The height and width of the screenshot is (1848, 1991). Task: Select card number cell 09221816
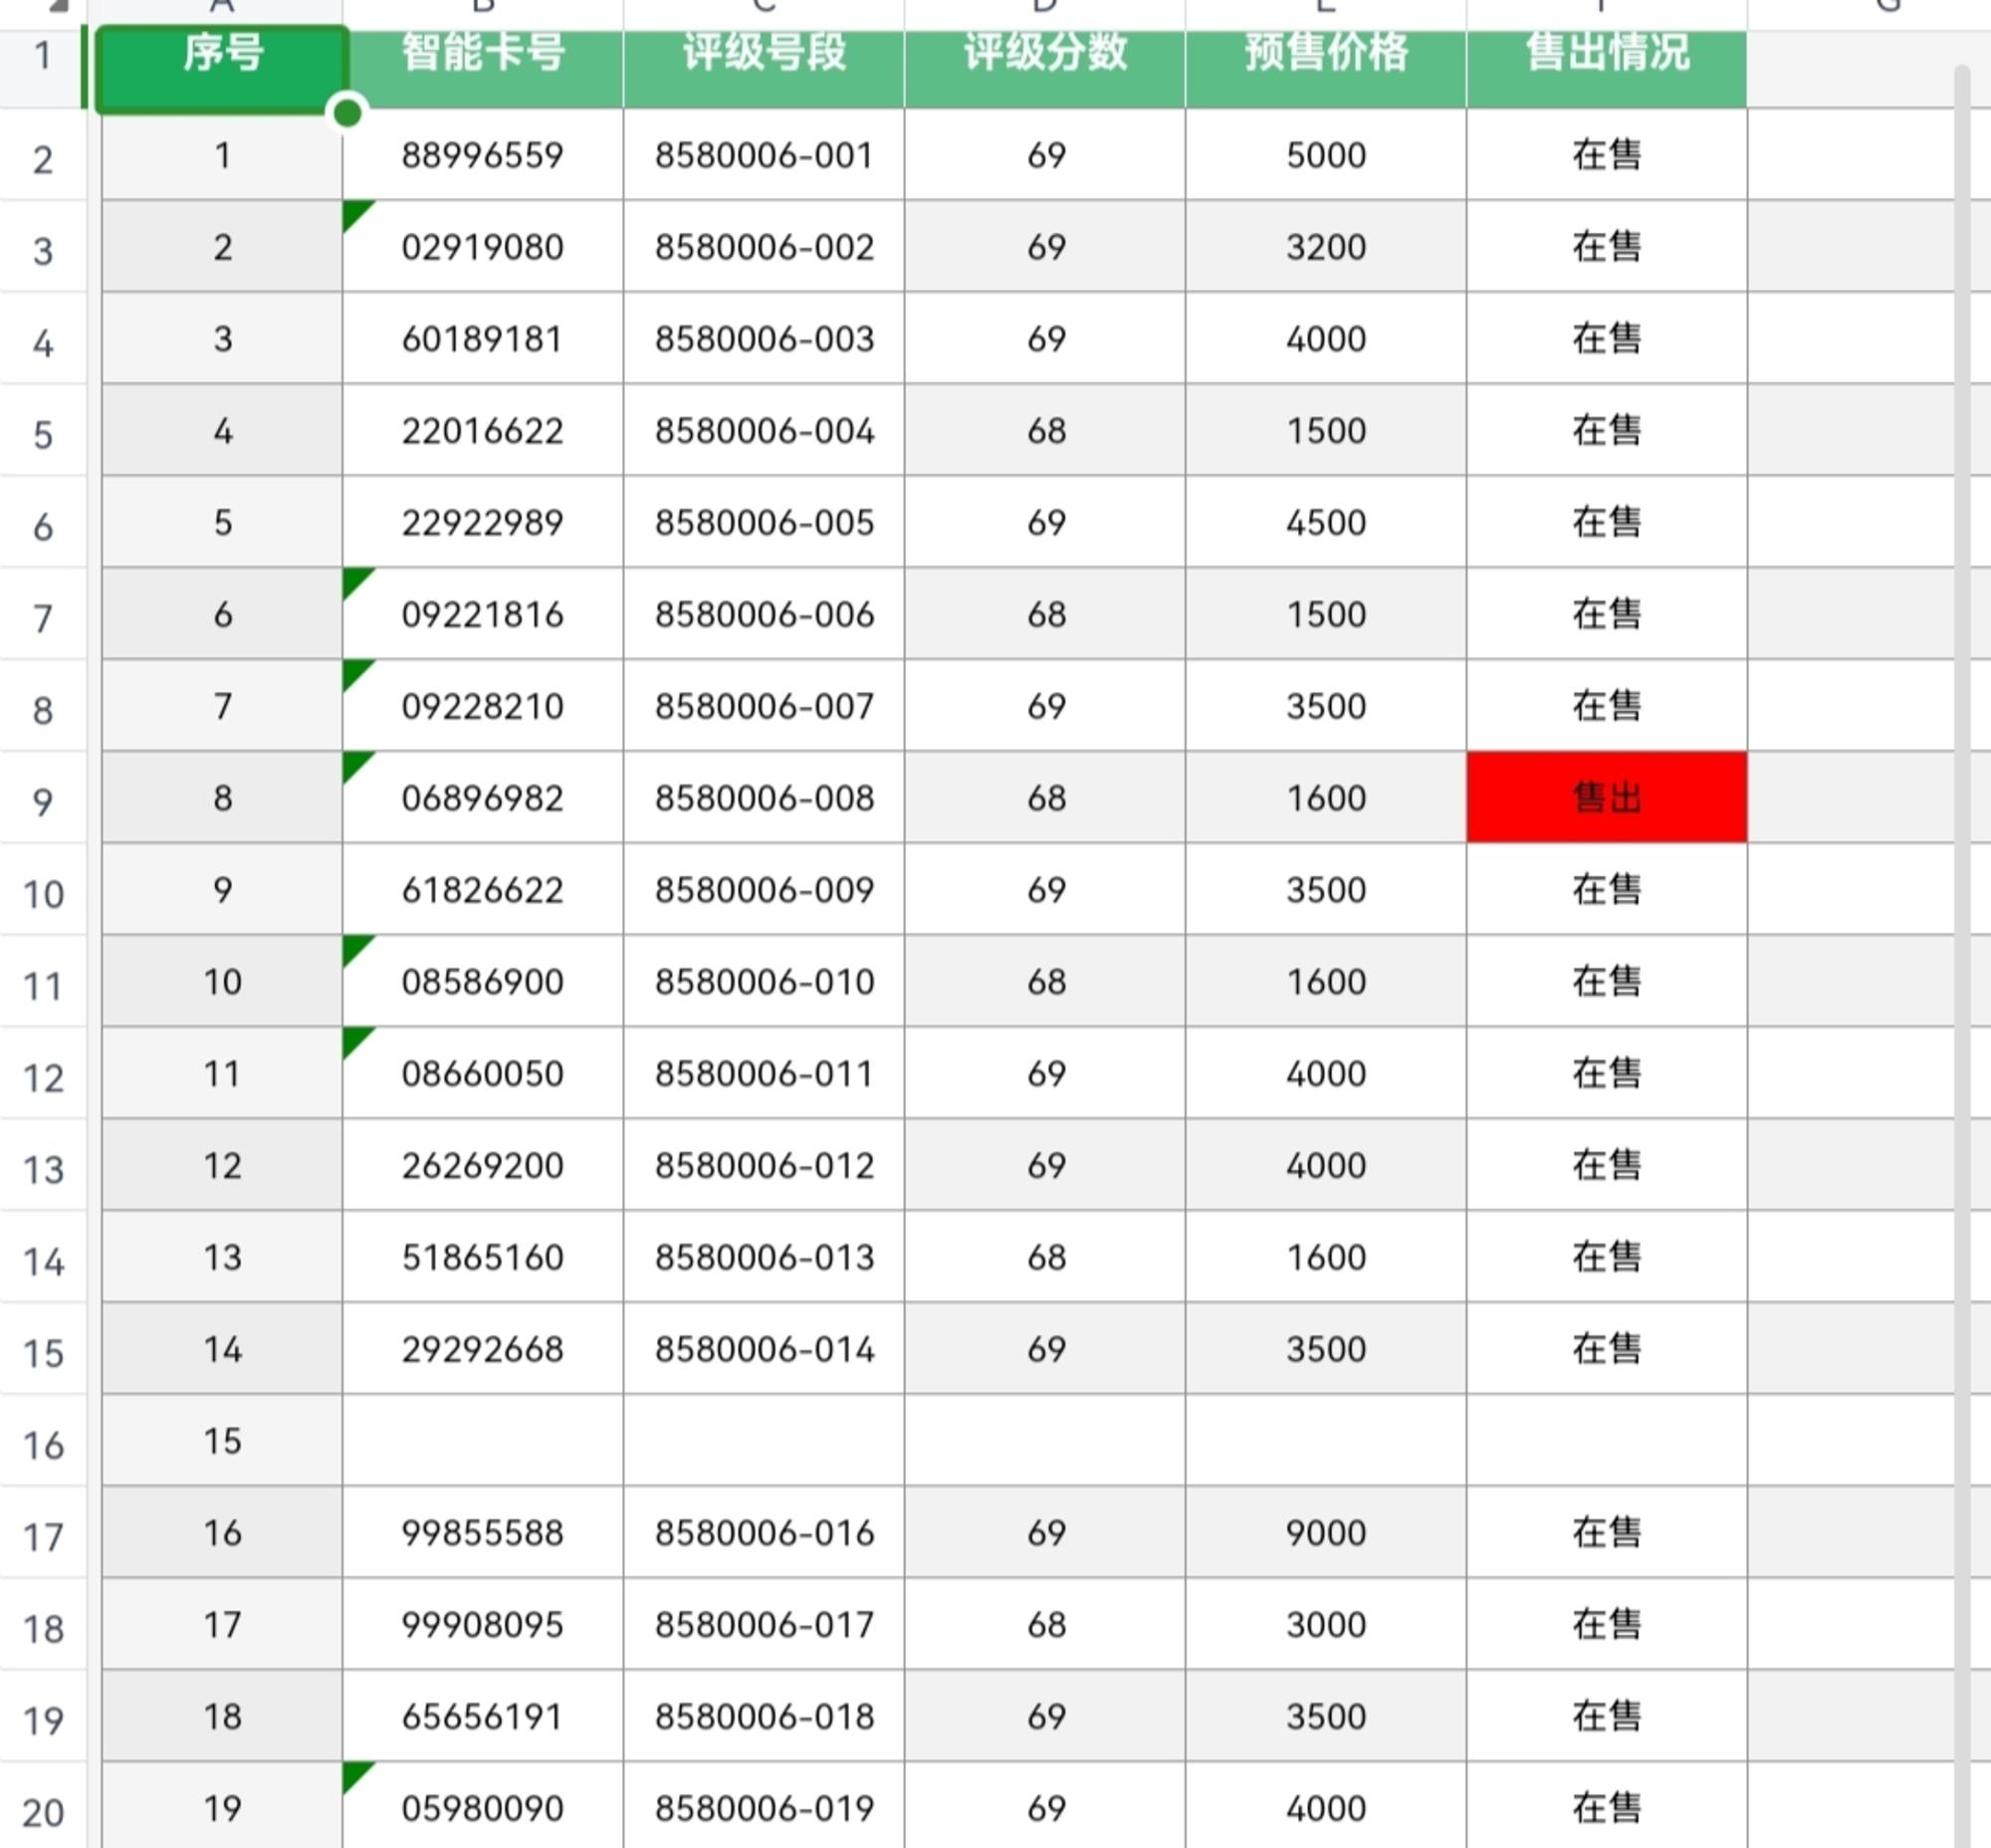click(x=483, y=613)
